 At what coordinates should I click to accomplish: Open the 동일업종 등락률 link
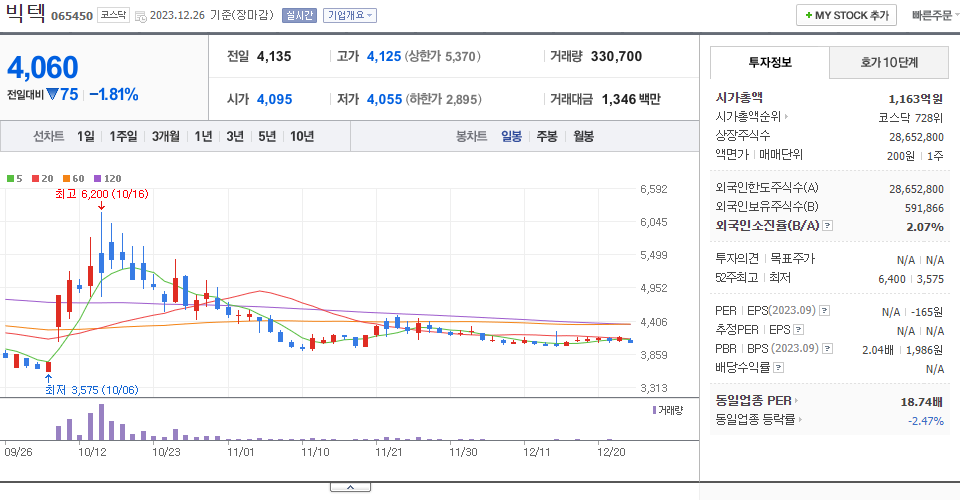(x=758, y=419)
